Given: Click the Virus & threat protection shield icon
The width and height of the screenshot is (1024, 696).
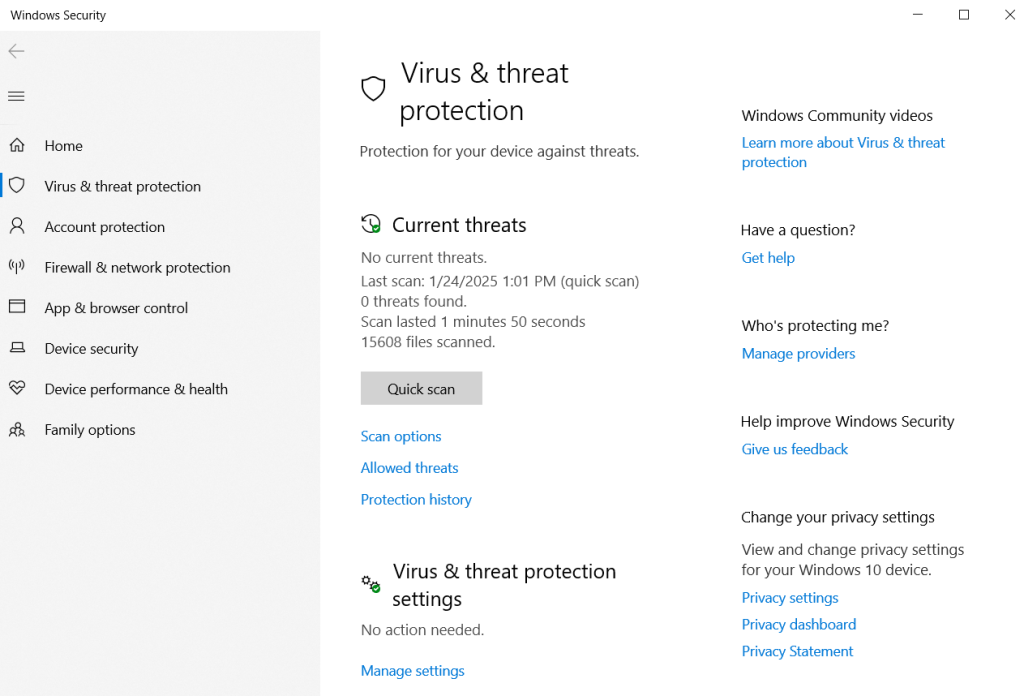Looking at the screenshot, I should click(x=17, y=186).
